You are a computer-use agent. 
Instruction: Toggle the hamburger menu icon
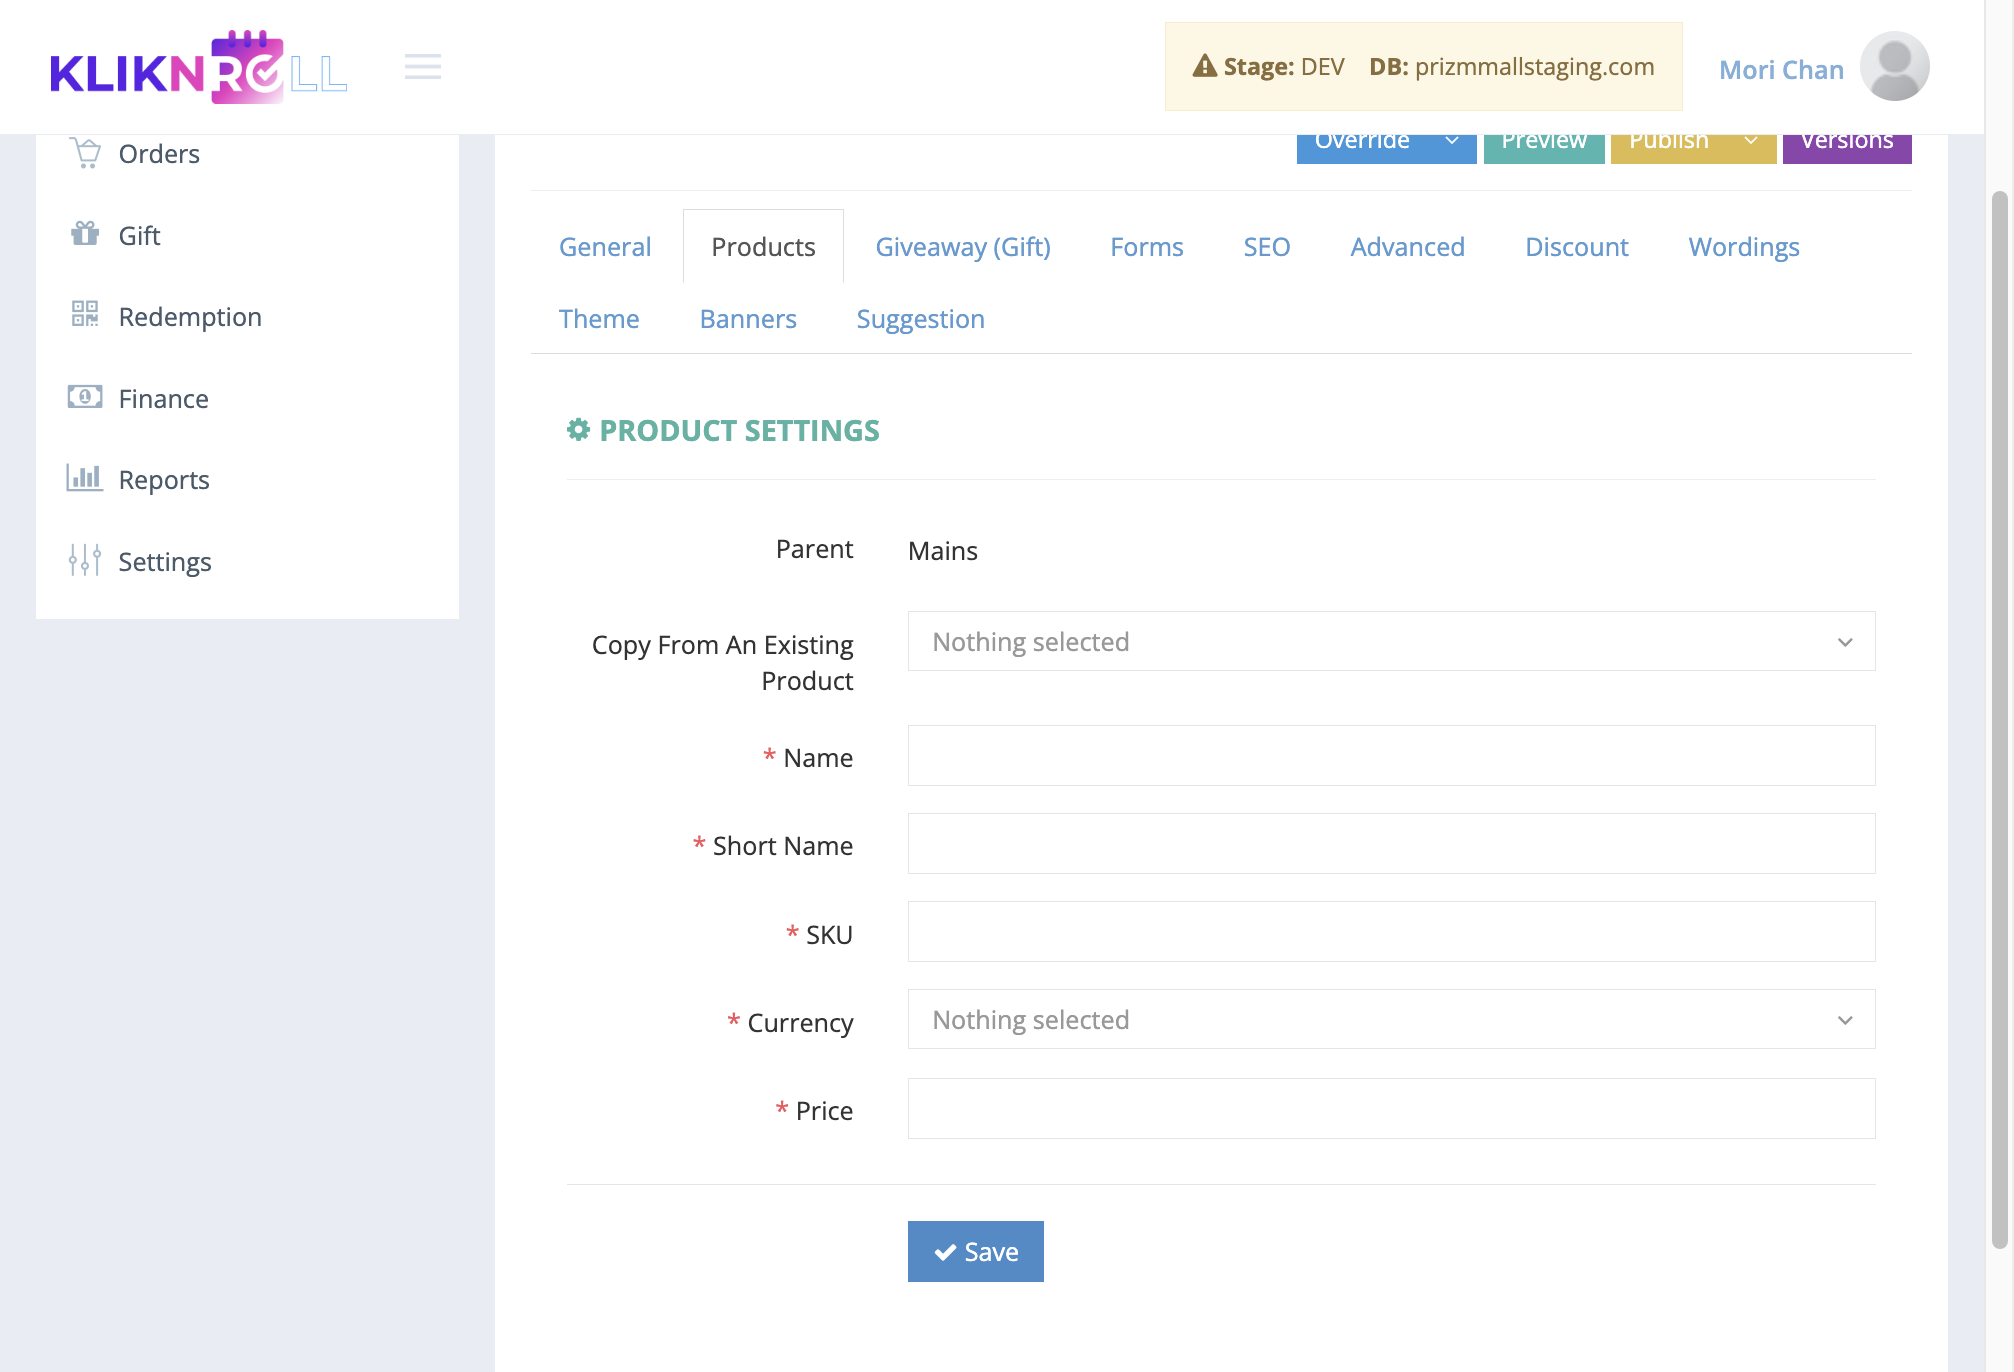pyautogui.click(x=423, y=67)
